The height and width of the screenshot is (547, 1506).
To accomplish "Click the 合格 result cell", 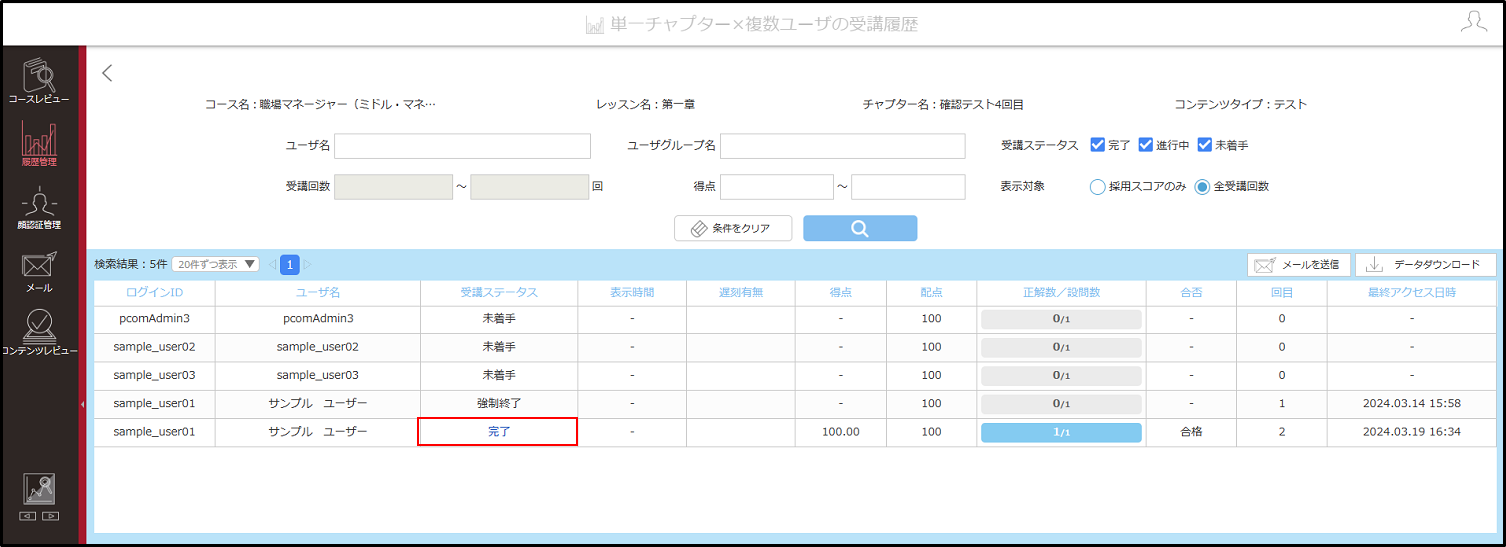I will [x=1191, y=432].
